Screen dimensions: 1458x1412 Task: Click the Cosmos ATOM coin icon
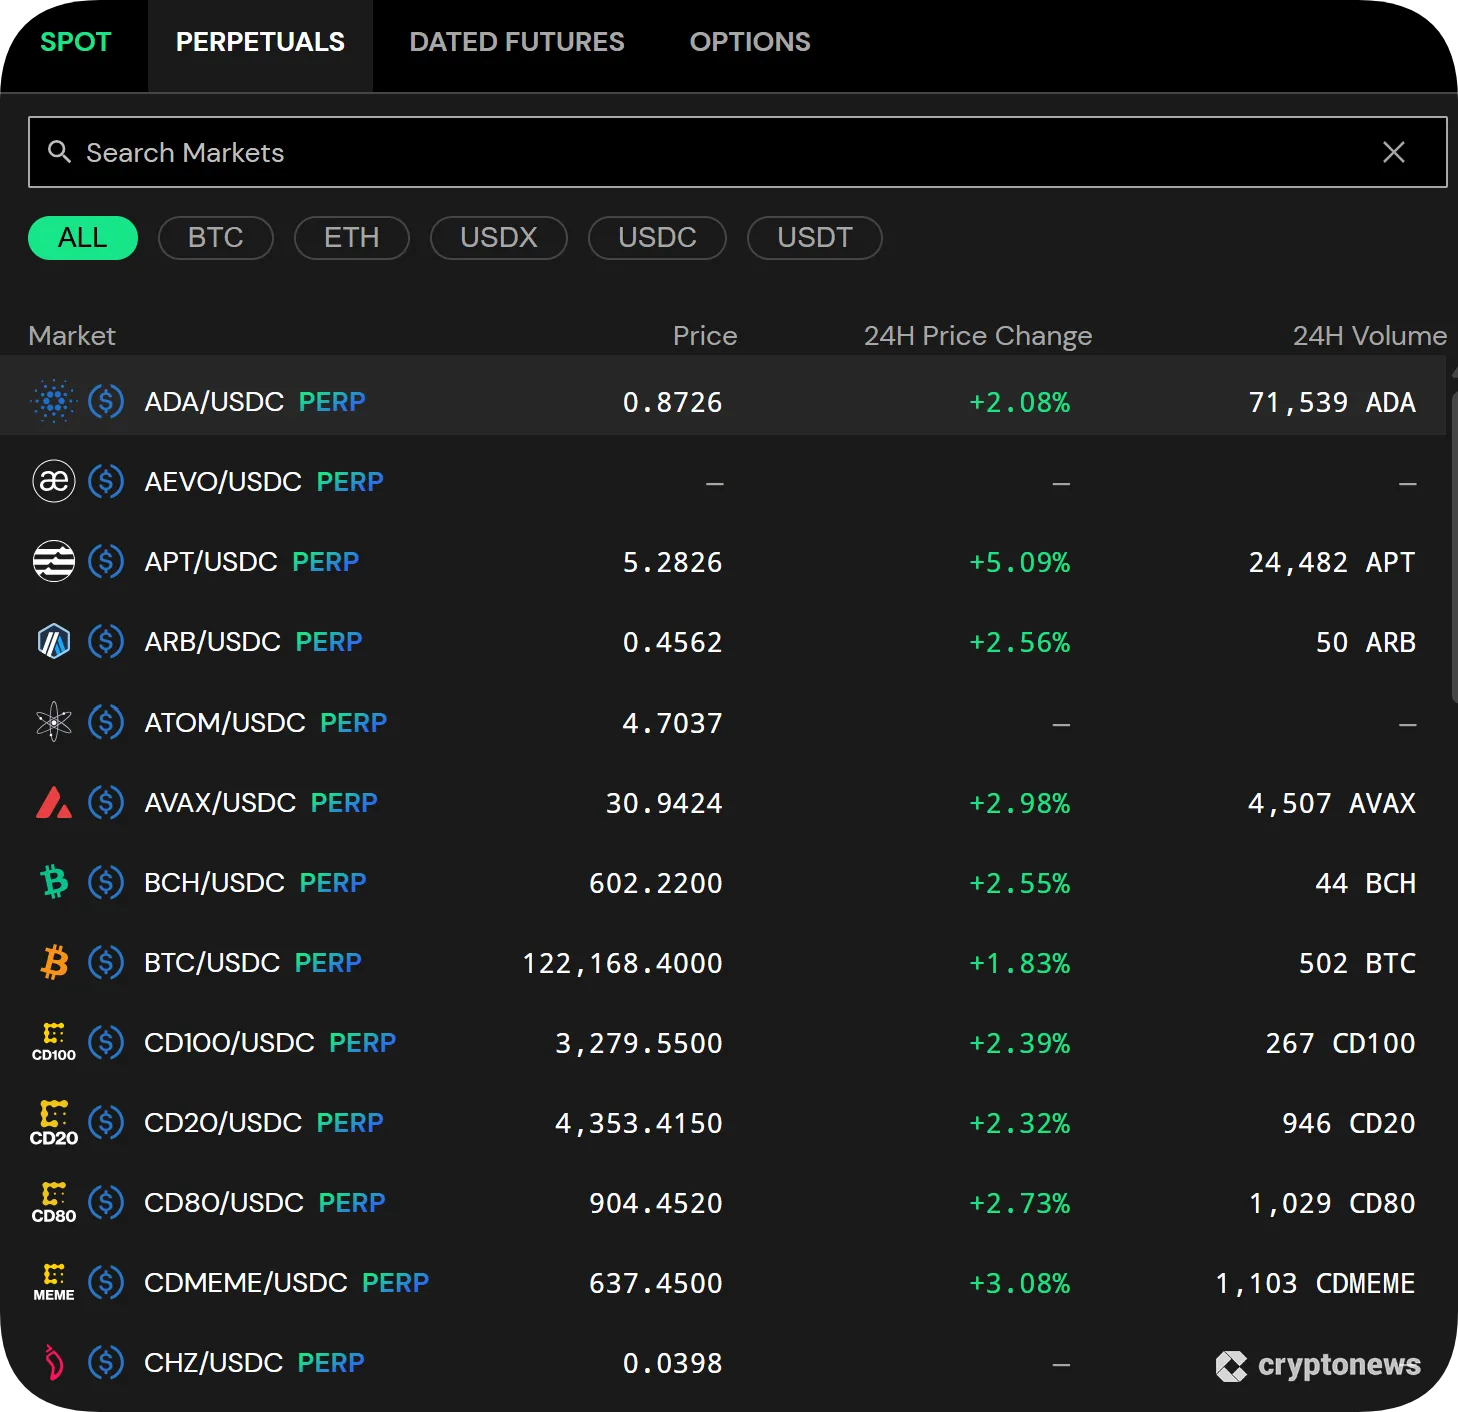tap(54, 722)
